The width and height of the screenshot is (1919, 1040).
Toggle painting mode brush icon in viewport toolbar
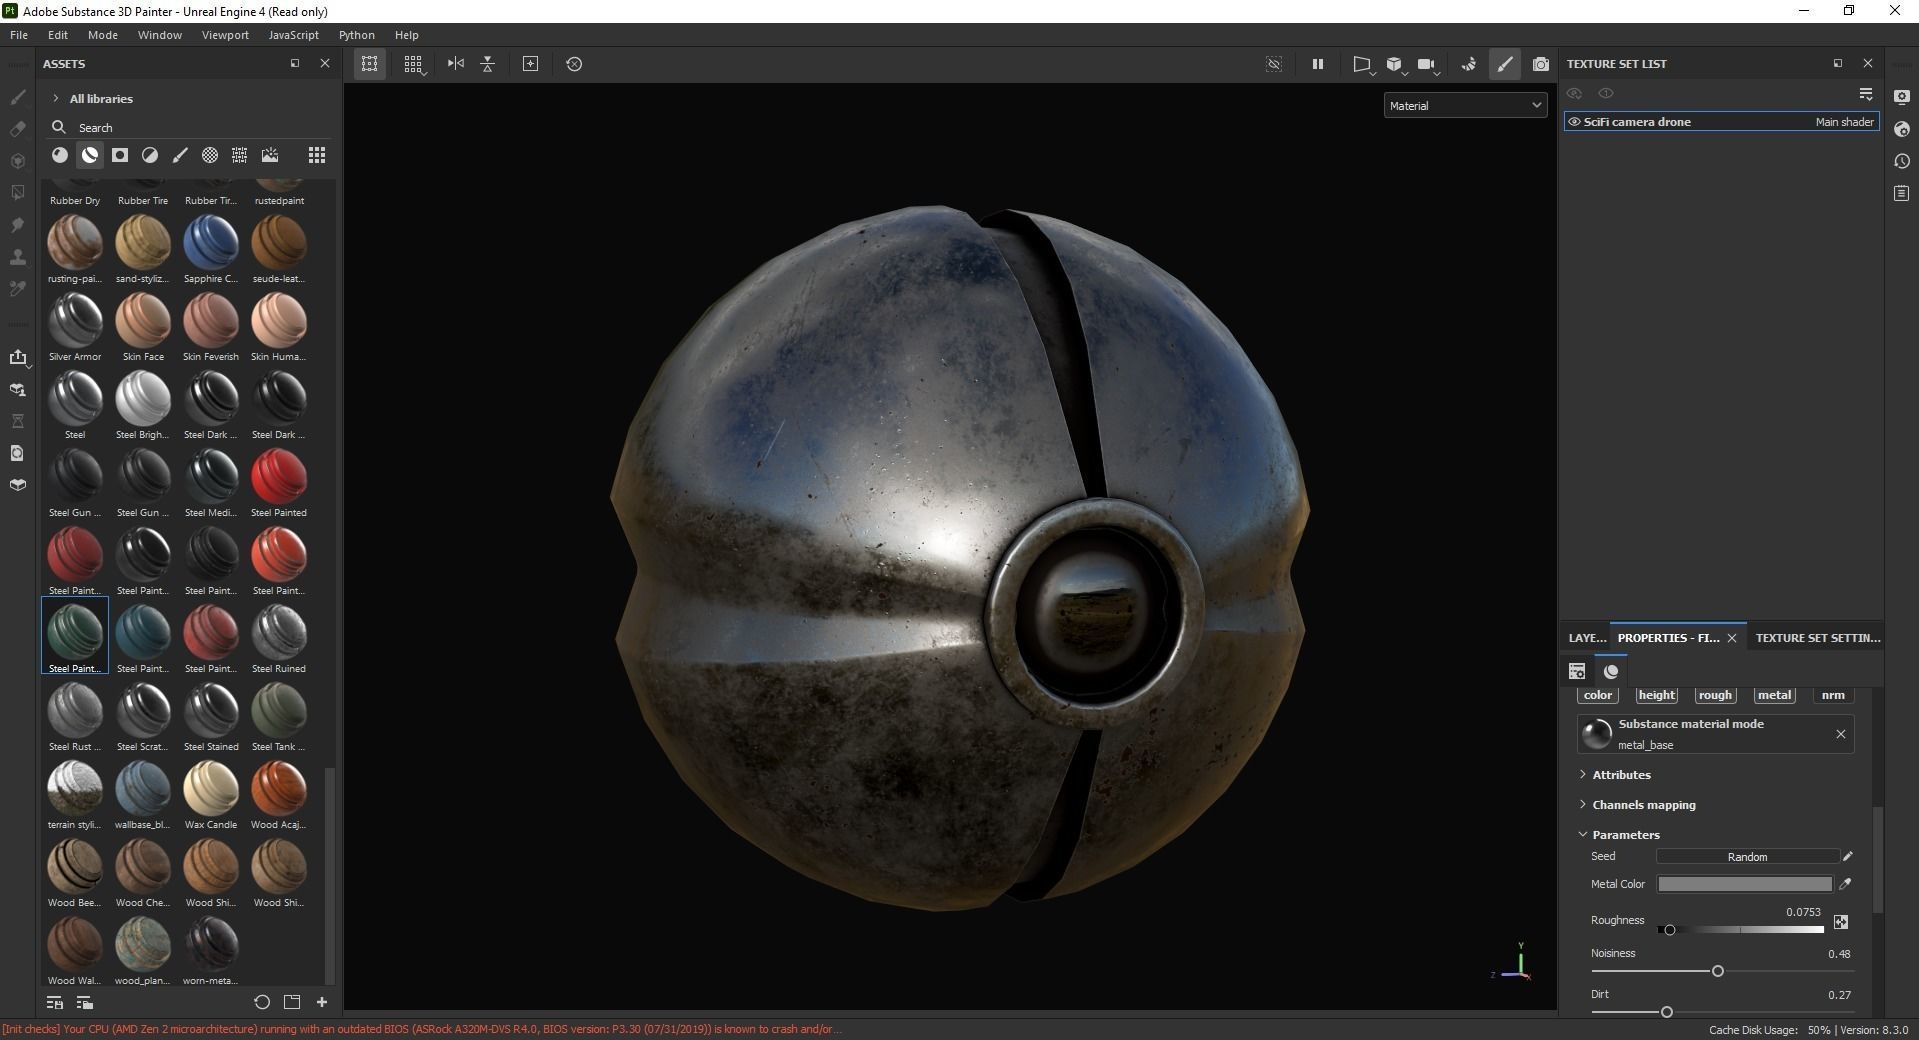(x=1505, y=64)
